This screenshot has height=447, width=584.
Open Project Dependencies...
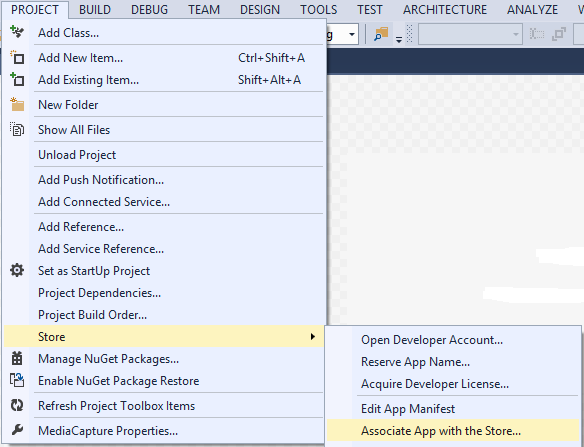tap(164, 292)
